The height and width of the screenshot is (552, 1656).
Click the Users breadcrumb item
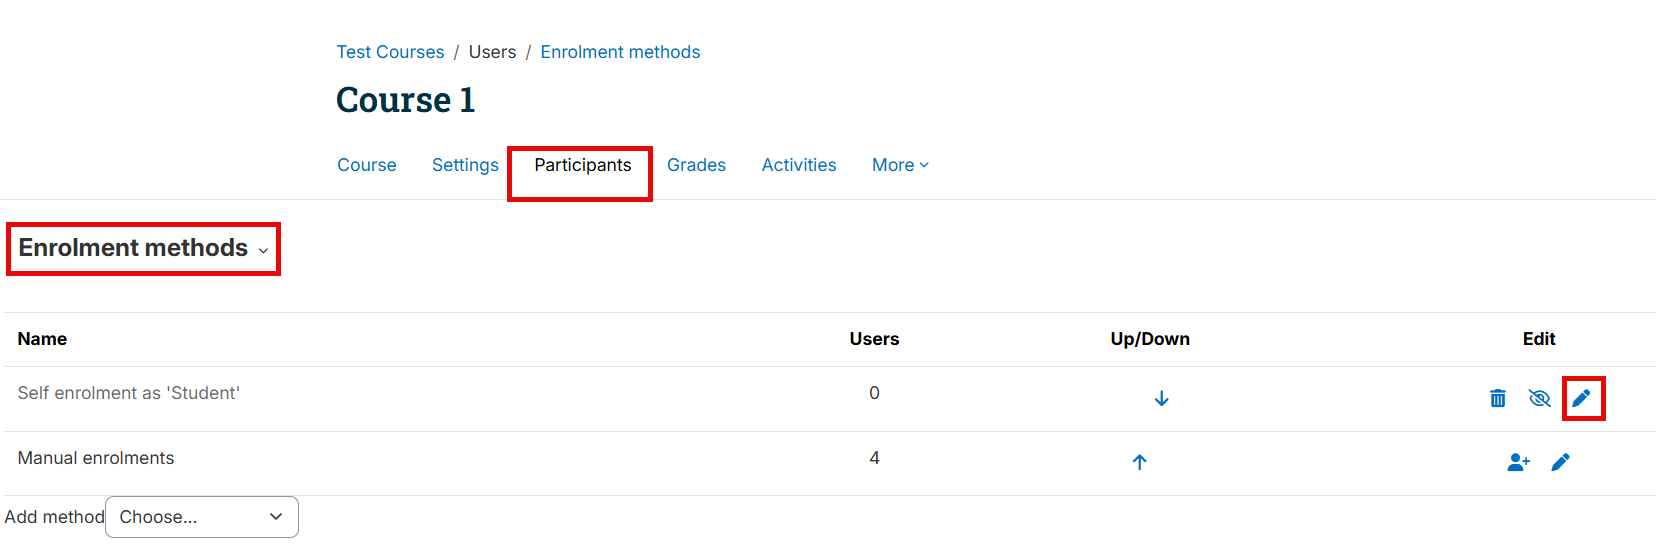click(x=492, y=52)
